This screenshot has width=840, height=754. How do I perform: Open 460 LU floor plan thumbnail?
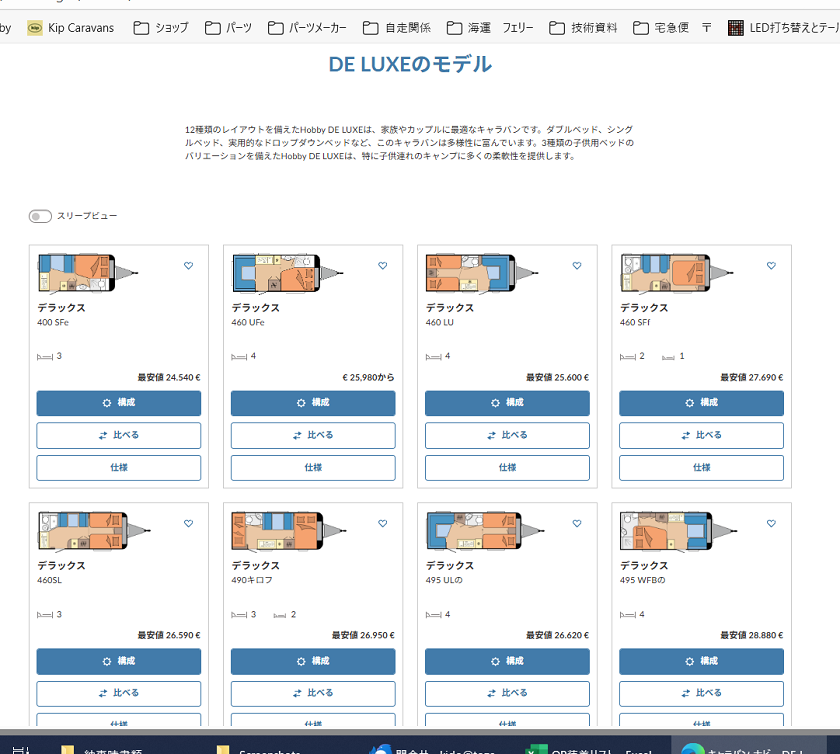pyautogui.click(x=482, y=273)
